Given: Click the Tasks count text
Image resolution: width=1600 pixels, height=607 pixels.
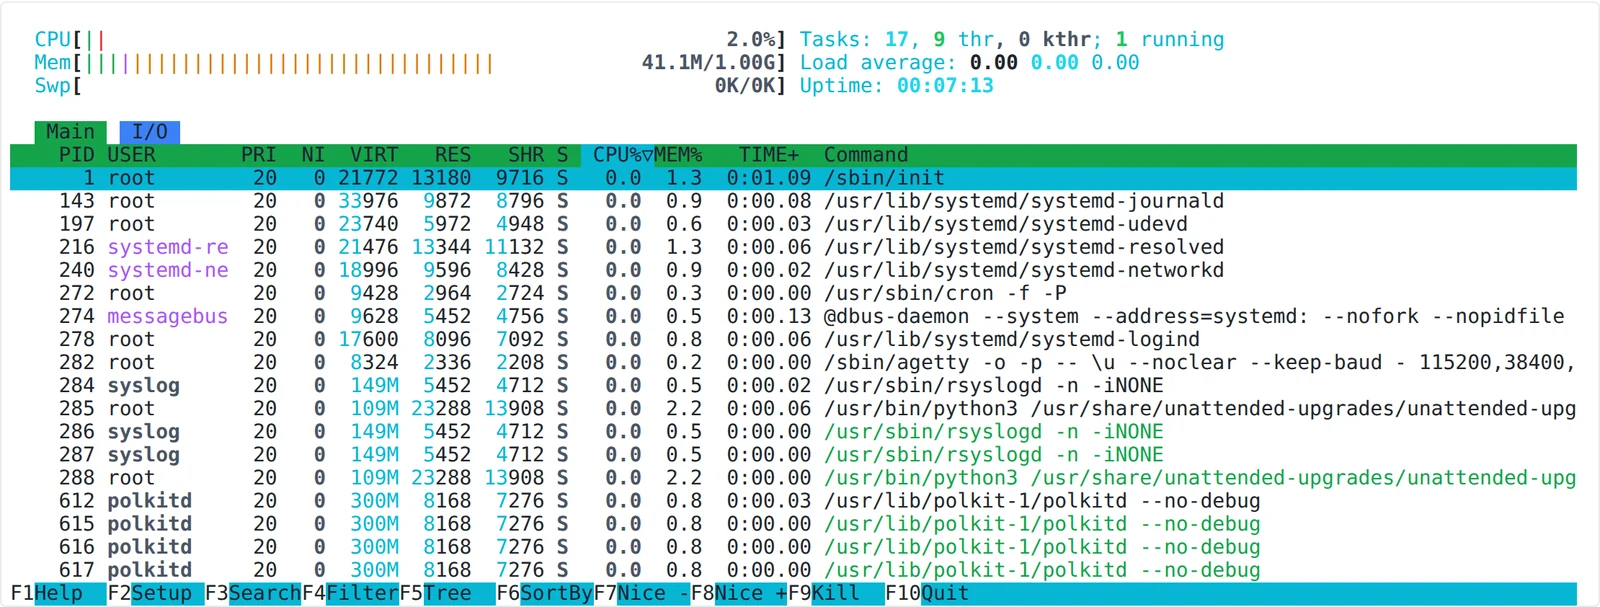Looking at the screenshot, I should tap(1012, 40).
